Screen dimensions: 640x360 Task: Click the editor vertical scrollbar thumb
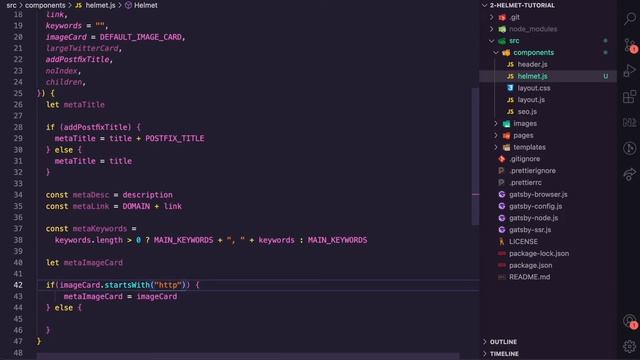coord(476,156)
